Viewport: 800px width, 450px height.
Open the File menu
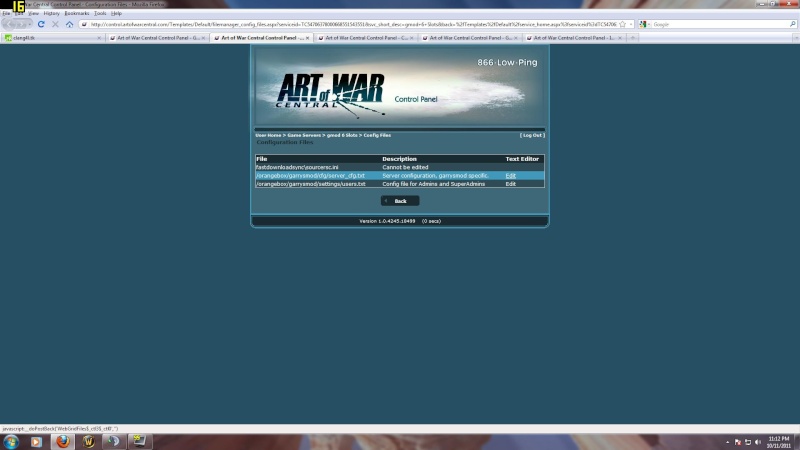point(6,13)
